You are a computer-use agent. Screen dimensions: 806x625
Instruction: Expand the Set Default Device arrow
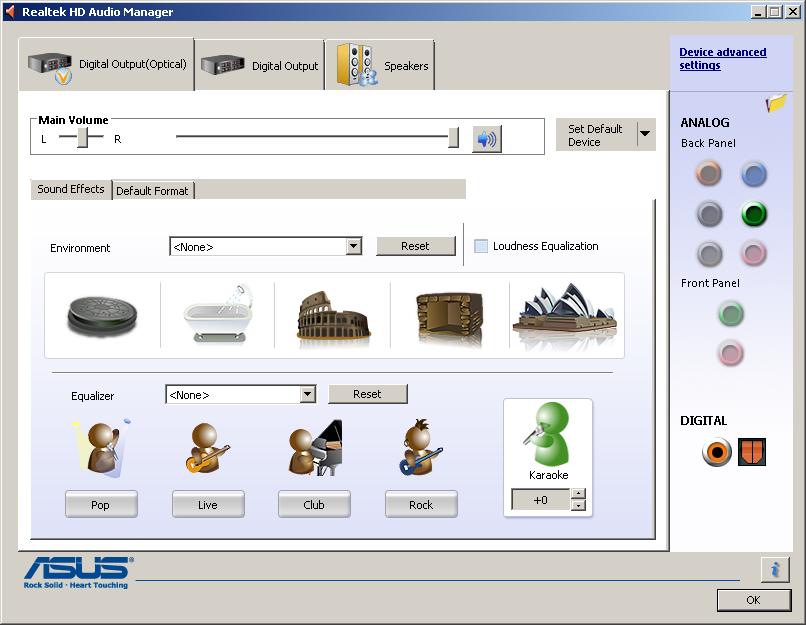(645, 134)
